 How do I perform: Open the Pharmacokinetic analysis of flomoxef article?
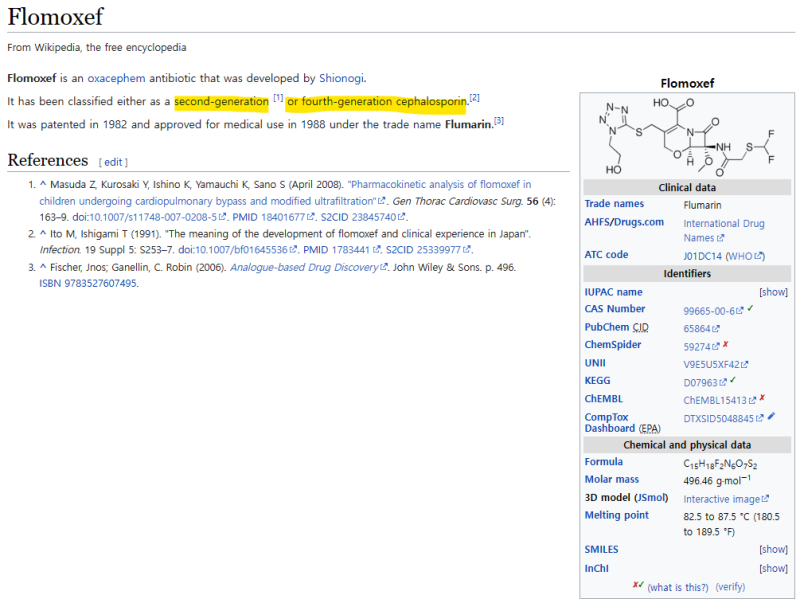pyautogui.click(x=286, y=192)
